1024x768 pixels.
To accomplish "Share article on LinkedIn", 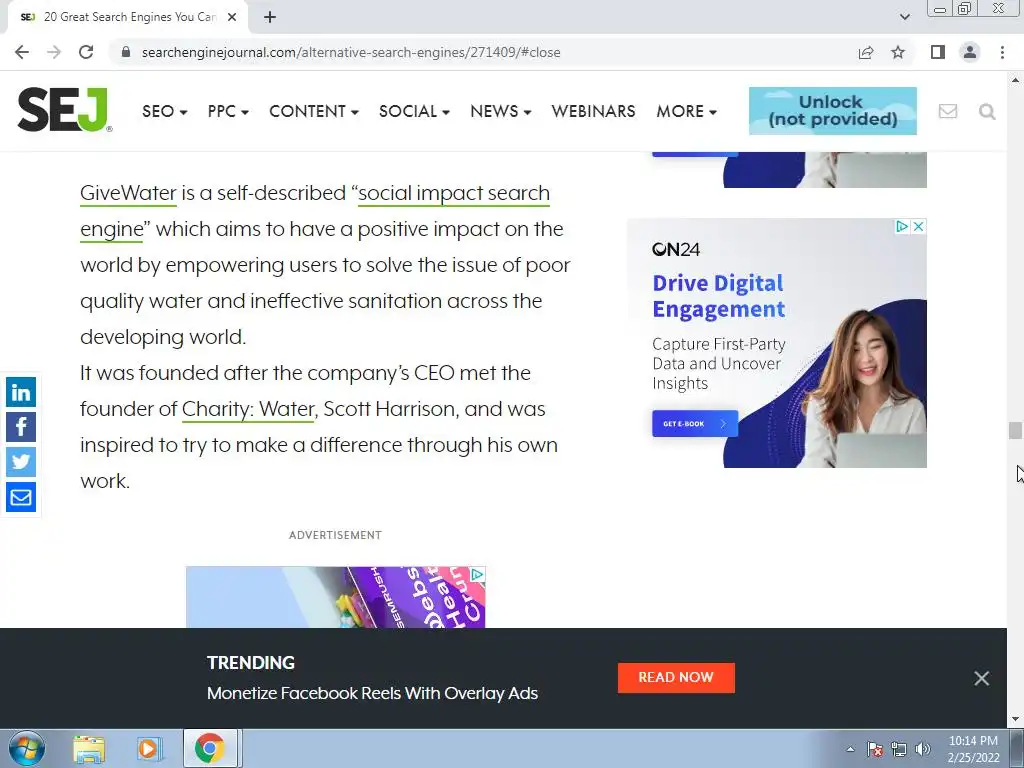I will tap(21, 392).
